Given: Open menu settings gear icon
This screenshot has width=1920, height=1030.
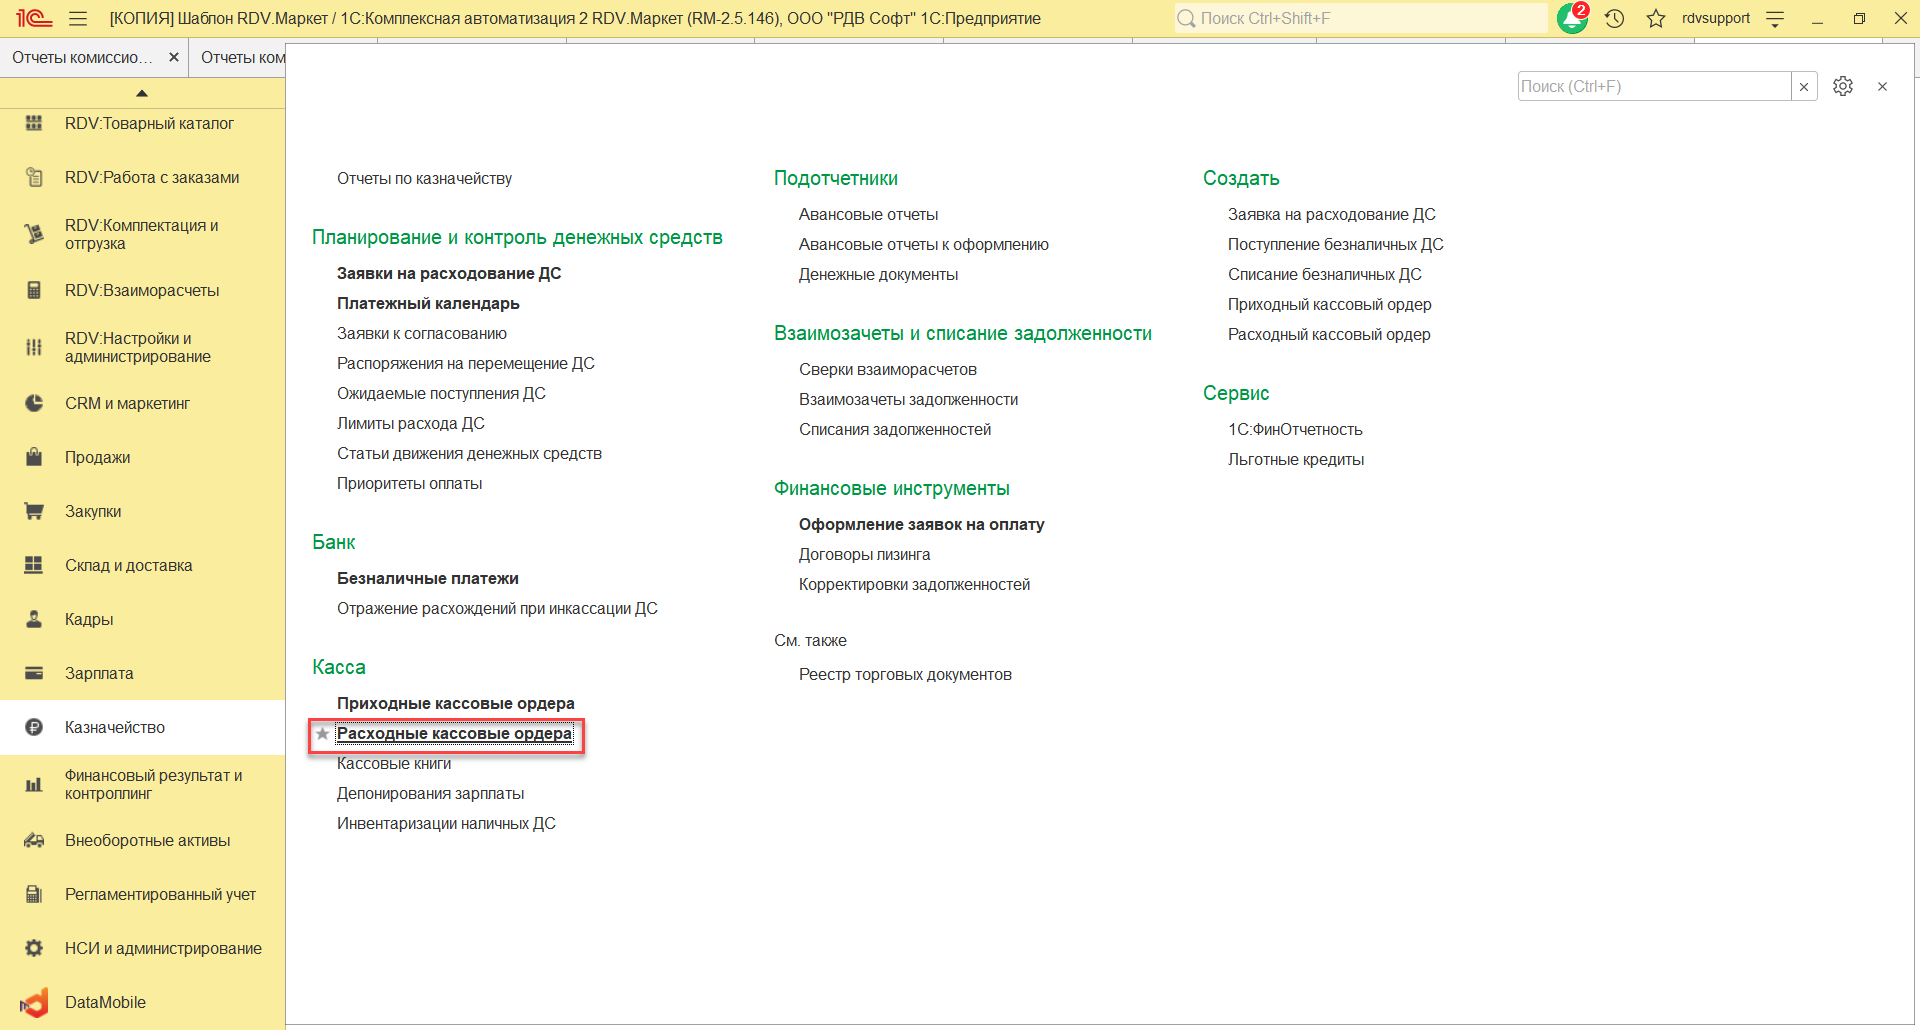Looking at the screenshot, I should pyautogui.click(x=1843, y=87).
